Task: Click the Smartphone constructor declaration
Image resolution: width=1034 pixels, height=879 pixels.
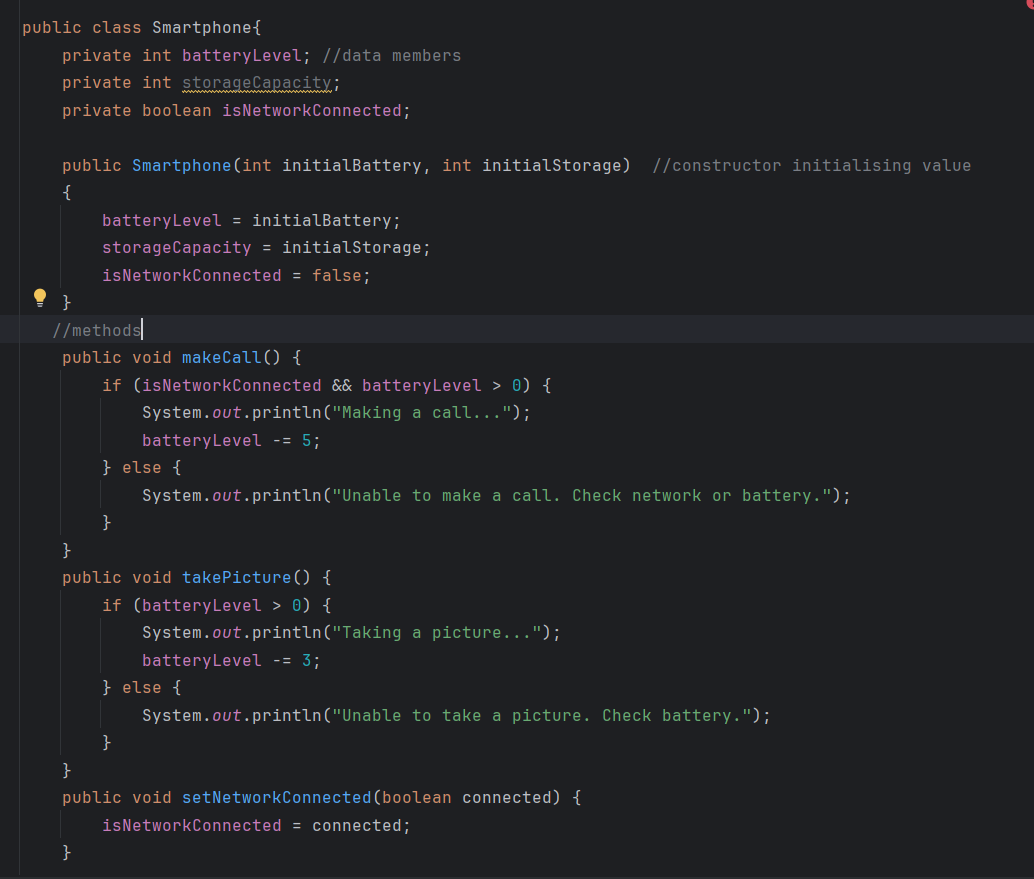Action: coord(181,165)
